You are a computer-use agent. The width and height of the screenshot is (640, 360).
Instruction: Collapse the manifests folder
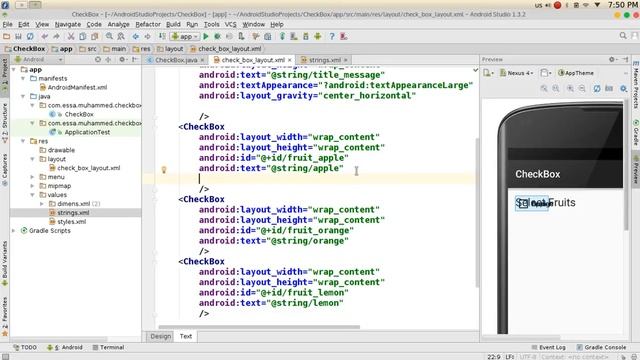click(x=23, y=78)
